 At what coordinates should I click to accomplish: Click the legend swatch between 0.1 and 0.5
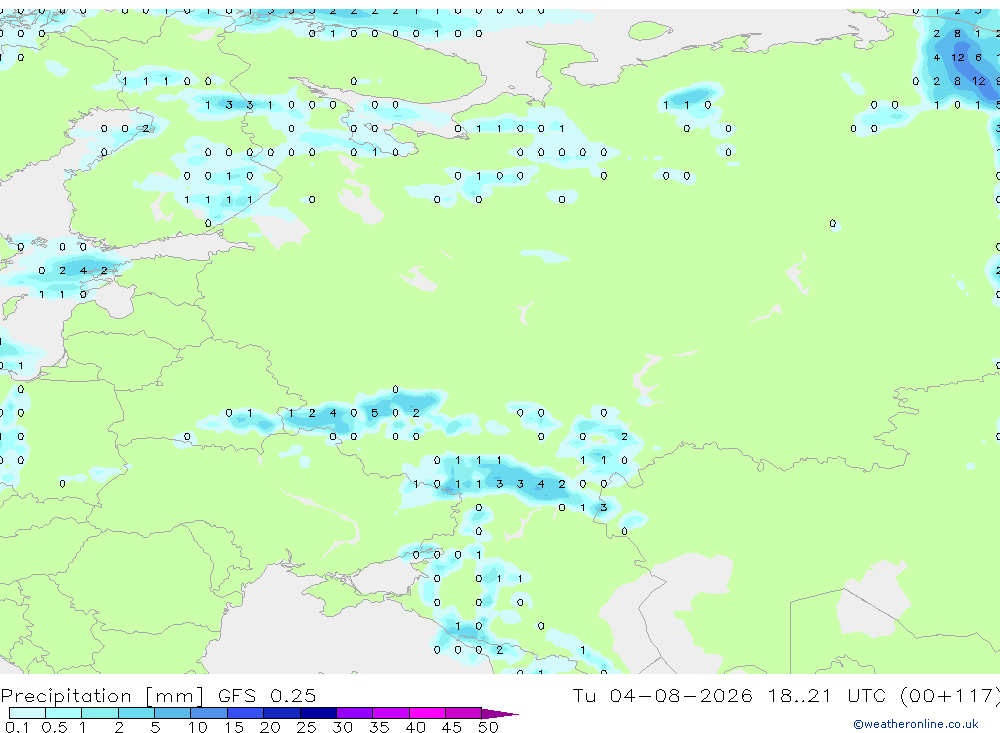27,713
